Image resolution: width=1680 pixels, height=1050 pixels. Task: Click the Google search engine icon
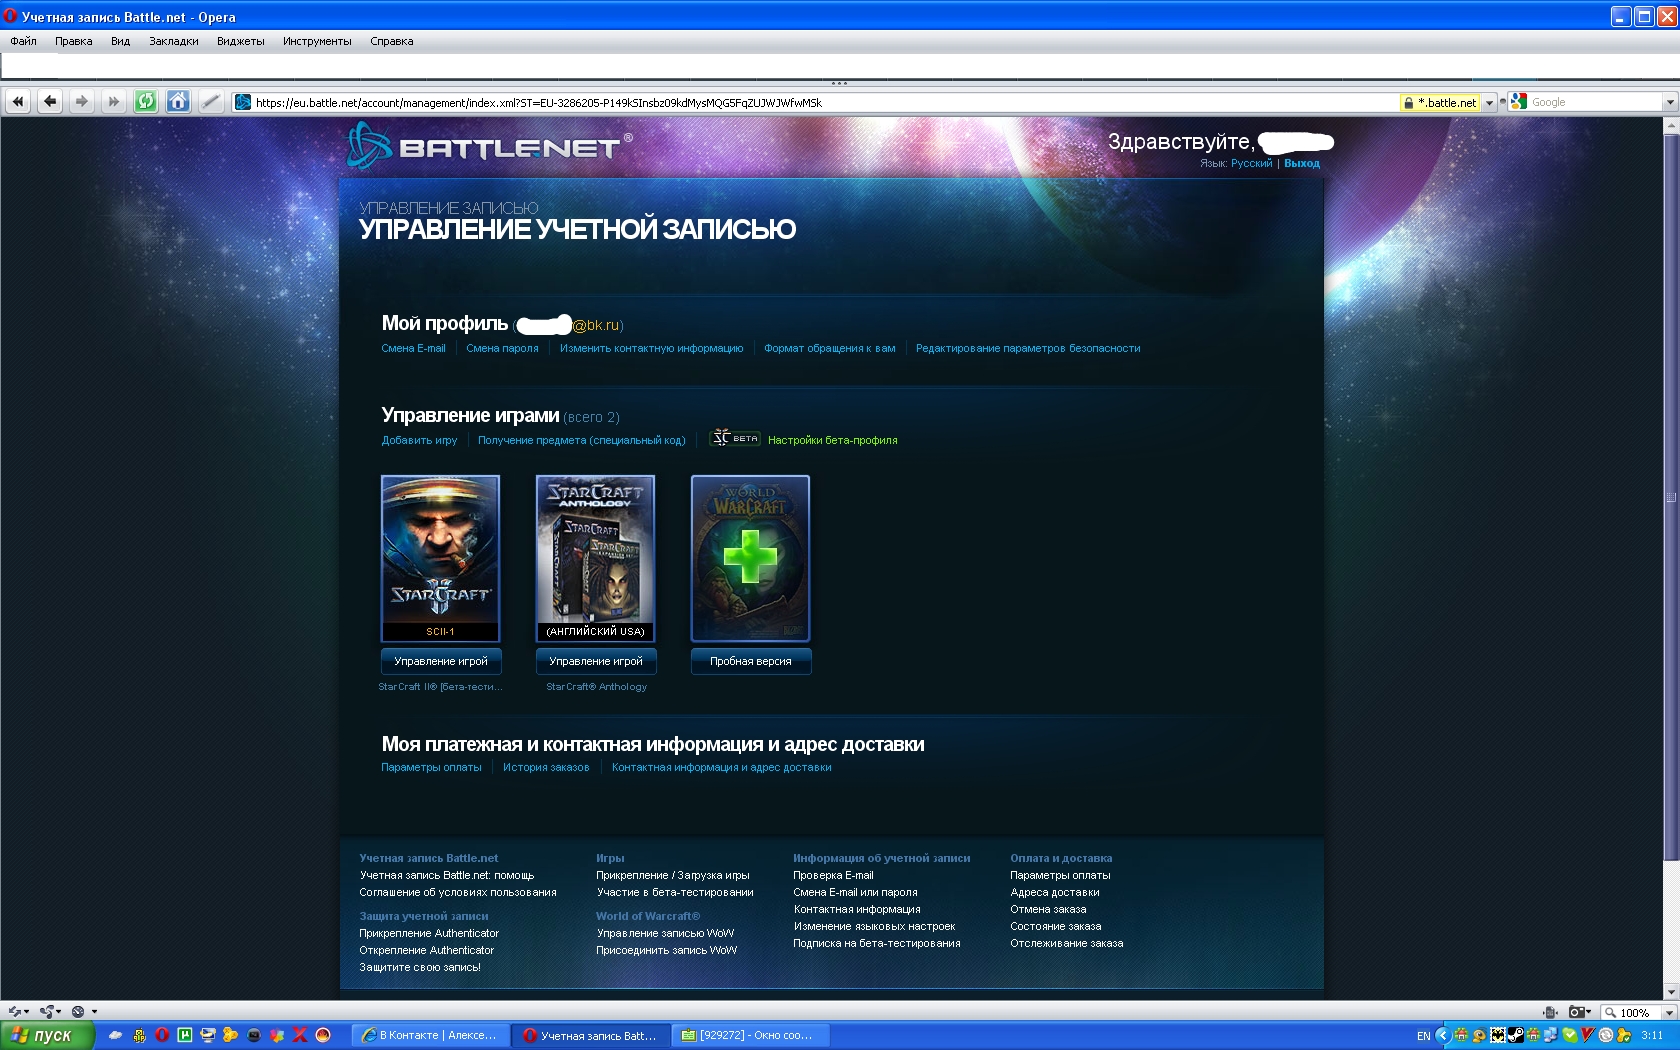(x=1519, y=102)
